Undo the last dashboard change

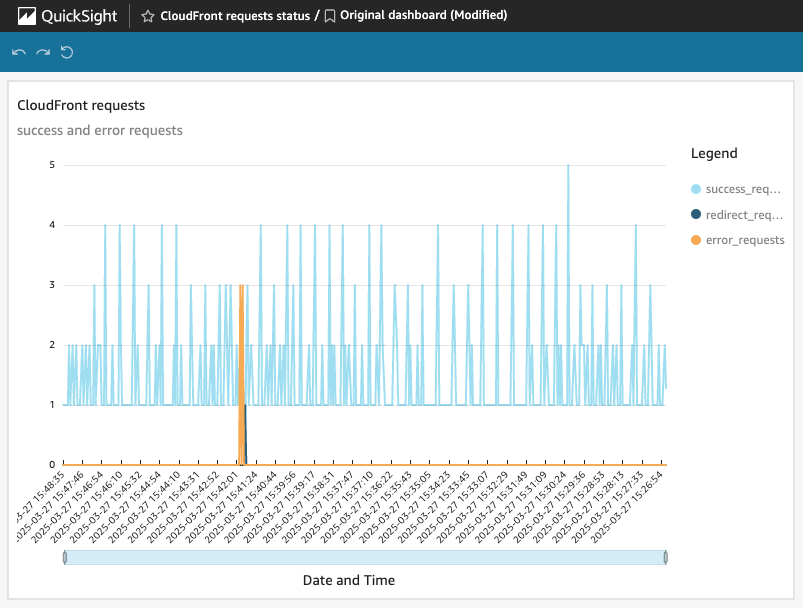18,51
